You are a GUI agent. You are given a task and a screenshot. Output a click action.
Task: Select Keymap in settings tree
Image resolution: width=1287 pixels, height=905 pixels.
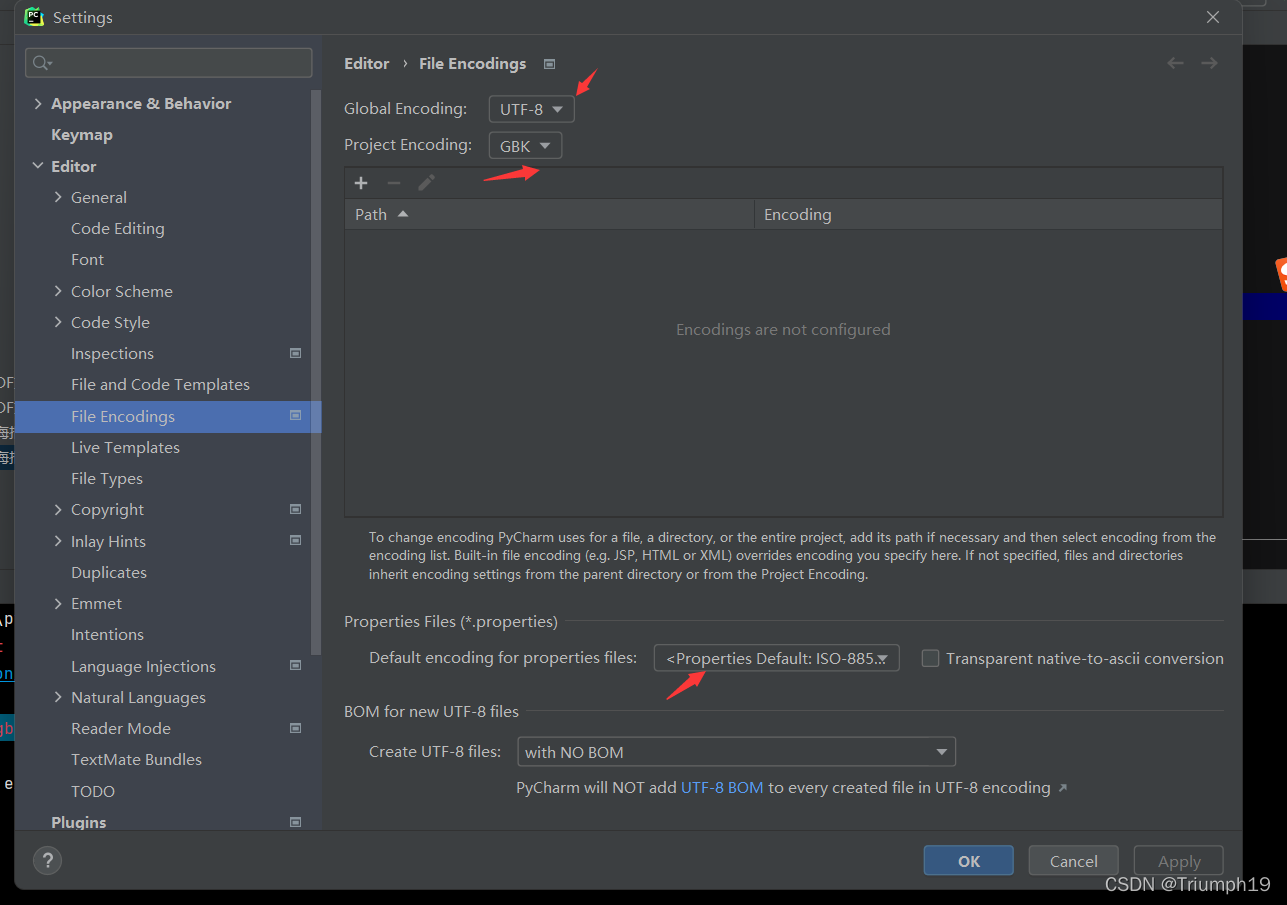click(x=82, y=134)
